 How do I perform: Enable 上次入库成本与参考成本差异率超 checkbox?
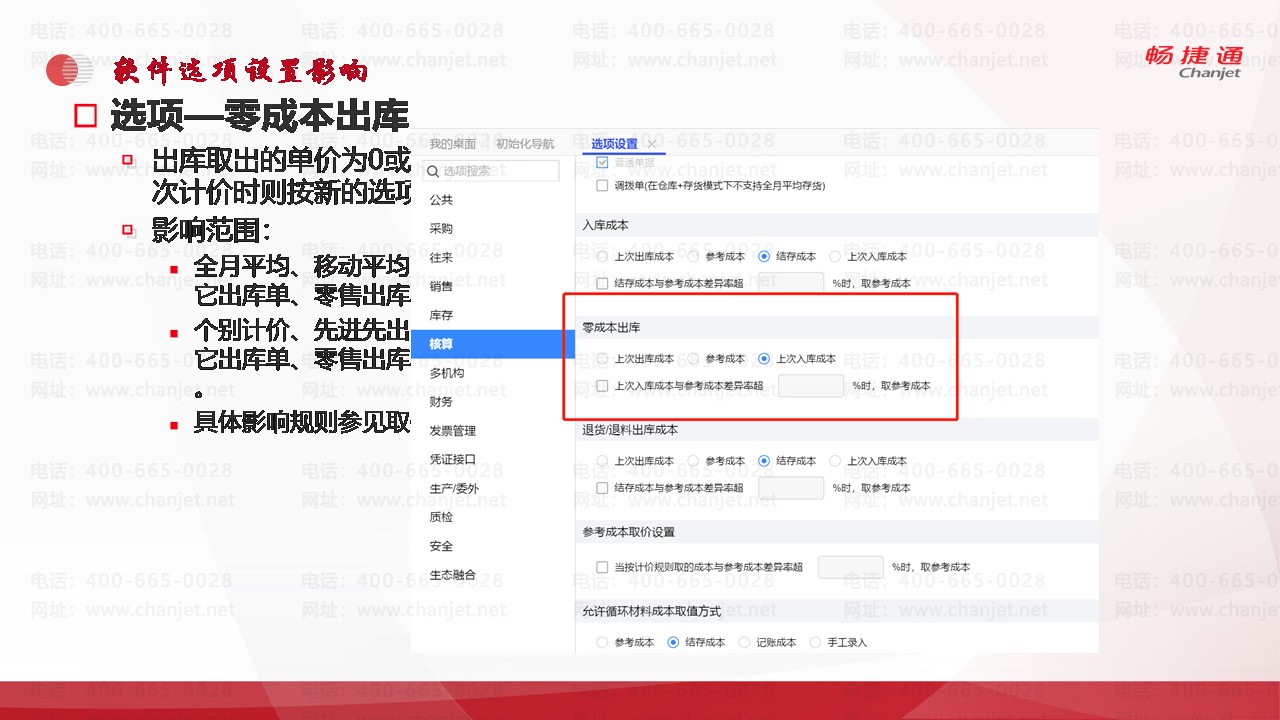[602, 386]
